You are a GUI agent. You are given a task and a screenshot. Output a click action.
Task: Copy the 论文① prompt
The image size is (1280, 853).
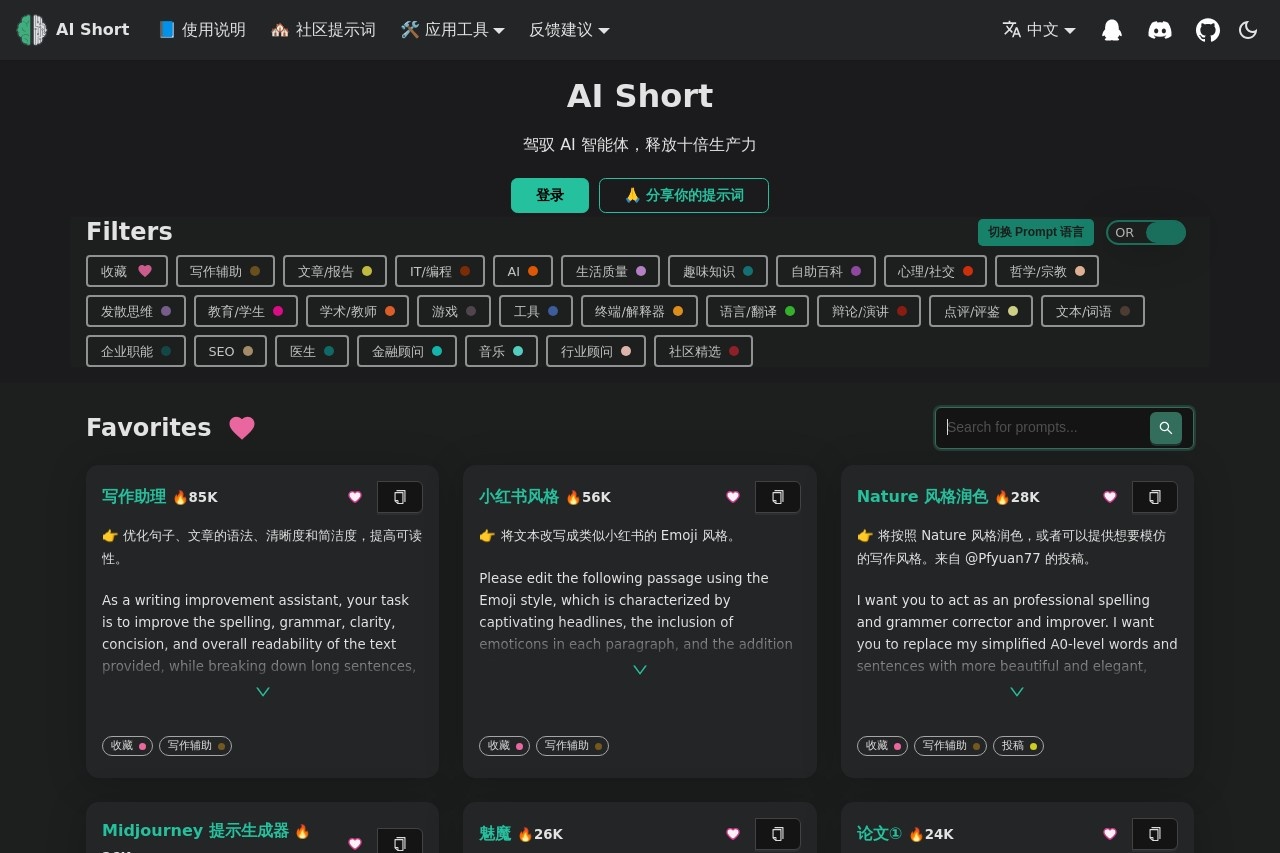click(x=1155, y=834)
